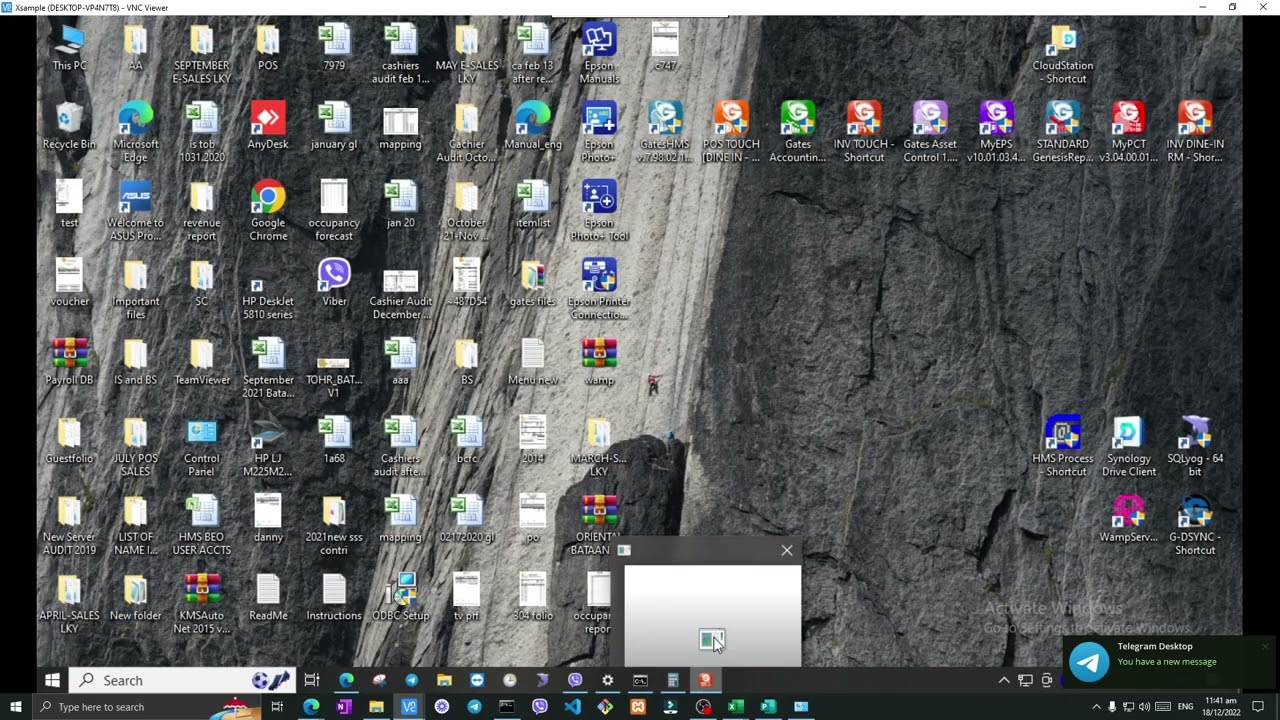Click the remote taskbar Search box
1280x720 pixels.
click(x=184, y=680)
